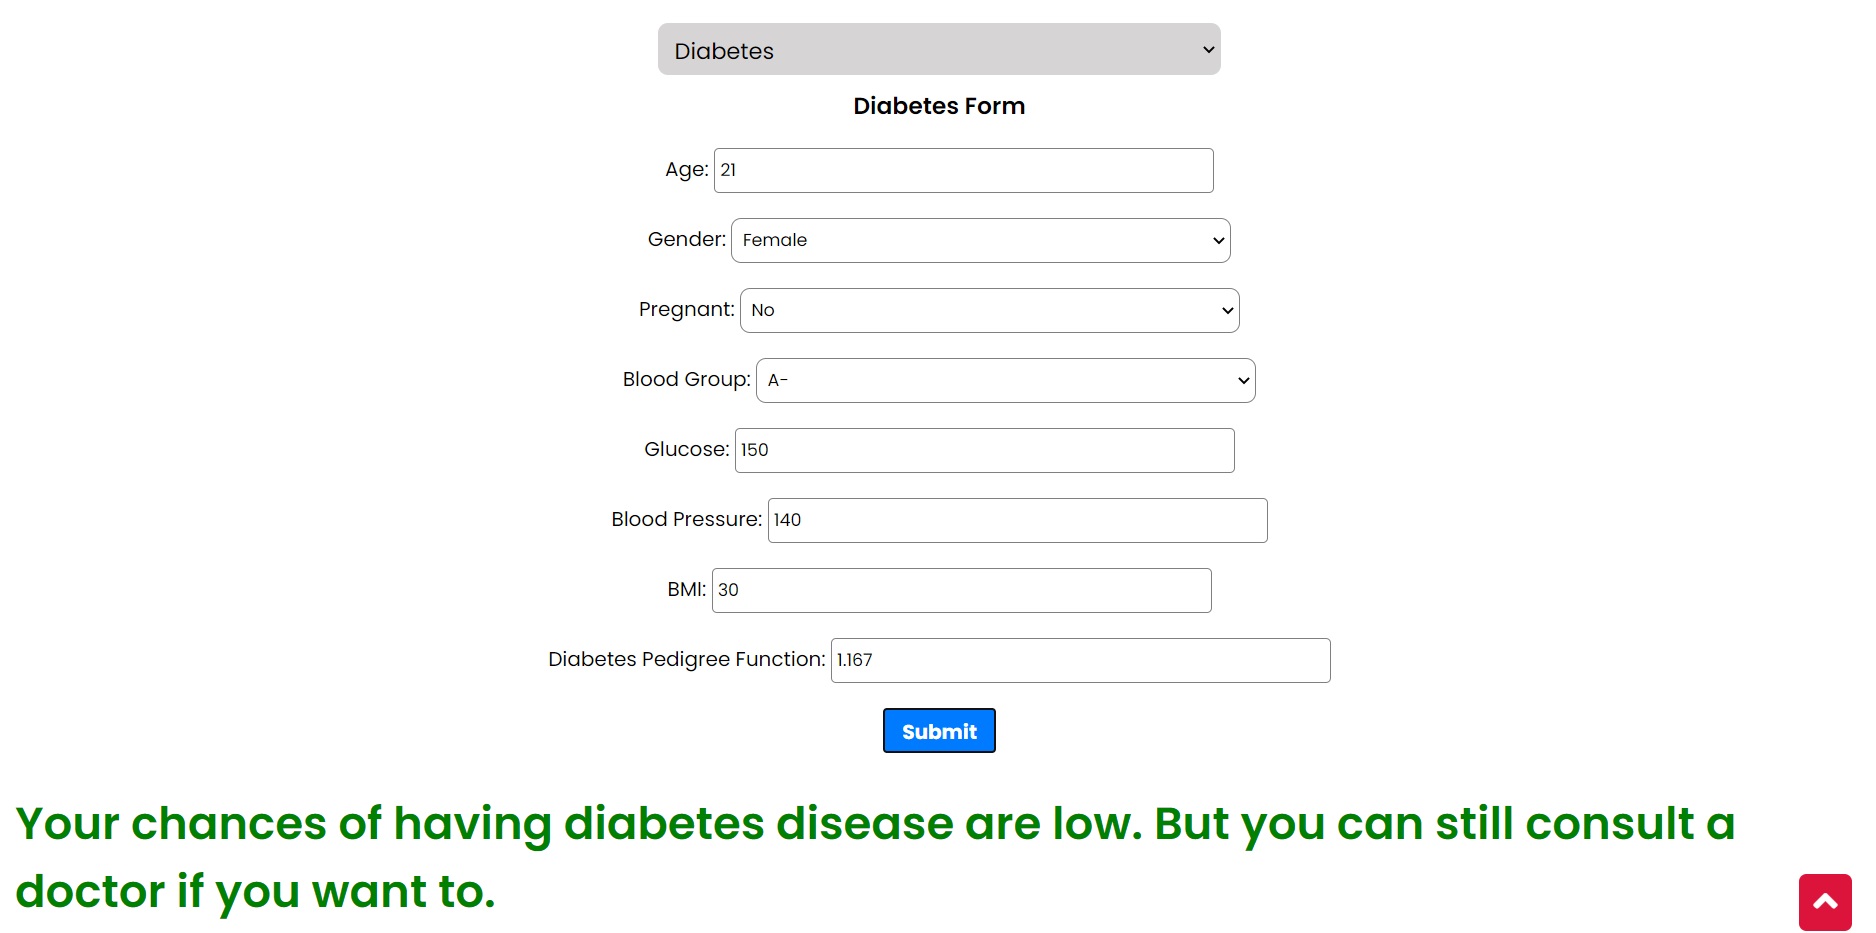Image resolution: width=1876 pixels, height=933 pixels.
Task: Click the chevron on the Diabetes disease selector
Action: 1207,49
